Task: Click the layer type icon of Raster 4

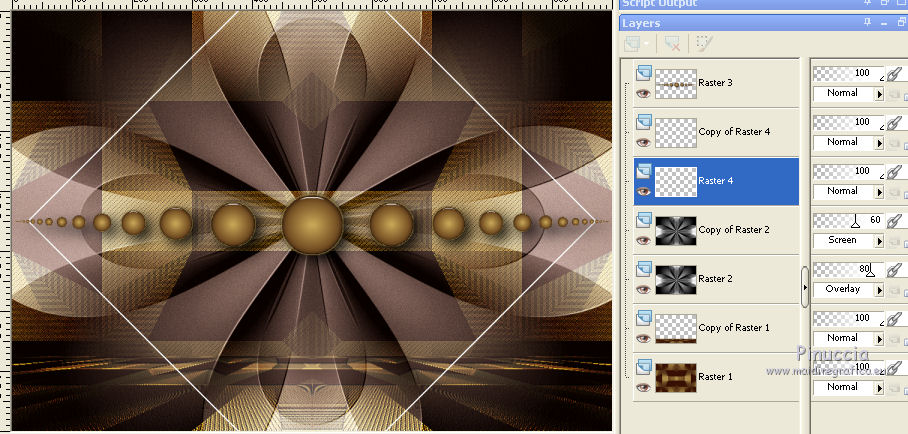Action: 643,171
